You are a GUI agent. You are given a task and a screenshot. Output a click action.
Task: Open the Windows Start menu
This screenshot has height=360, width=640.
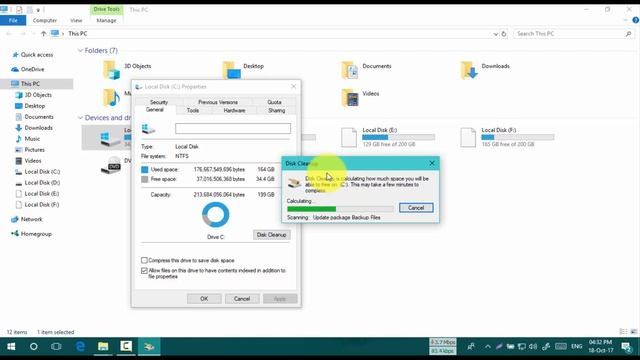11,347
